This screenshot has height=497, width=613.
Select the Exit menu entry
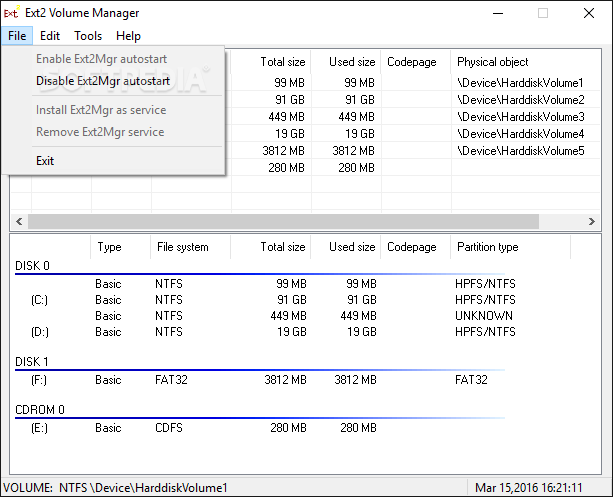[45, 161]
